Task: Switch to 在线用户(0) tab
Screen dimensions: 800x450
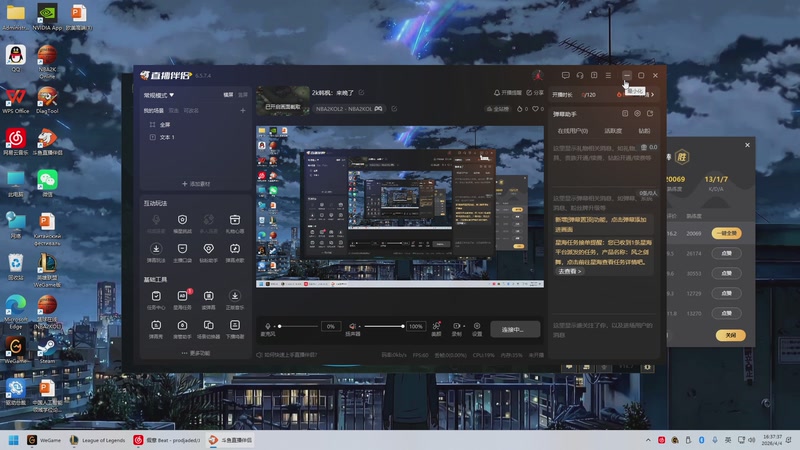Action: tap(572, 131)
